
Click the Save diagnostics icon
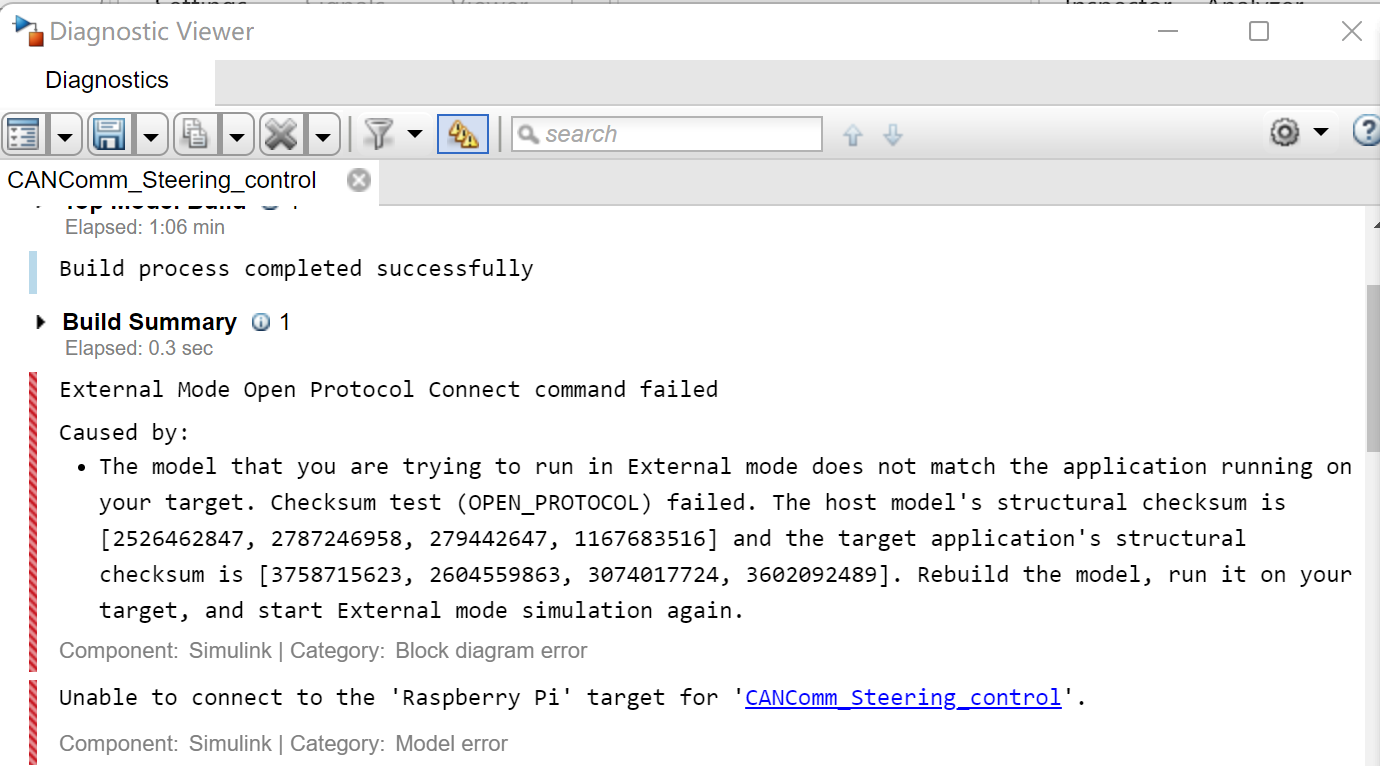[109, 133]
